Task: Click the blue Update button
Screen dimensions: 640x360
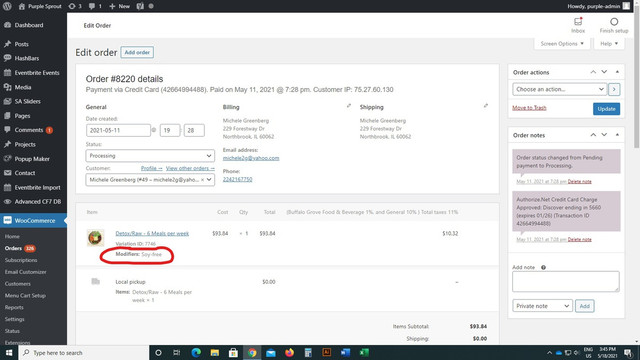Action: [606, 109]
